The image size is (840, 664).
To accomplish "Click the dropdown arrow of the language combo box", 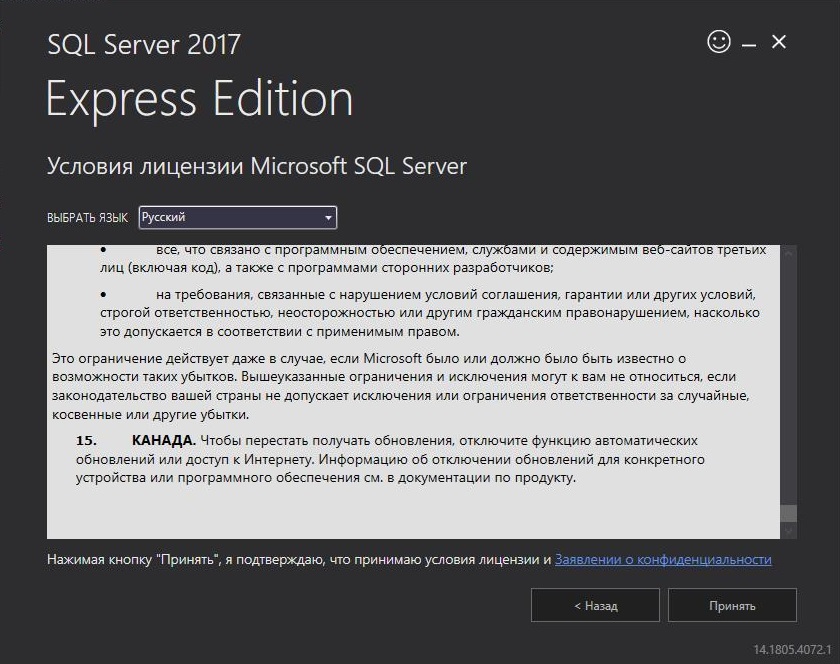I will click(x=328, y=218).
